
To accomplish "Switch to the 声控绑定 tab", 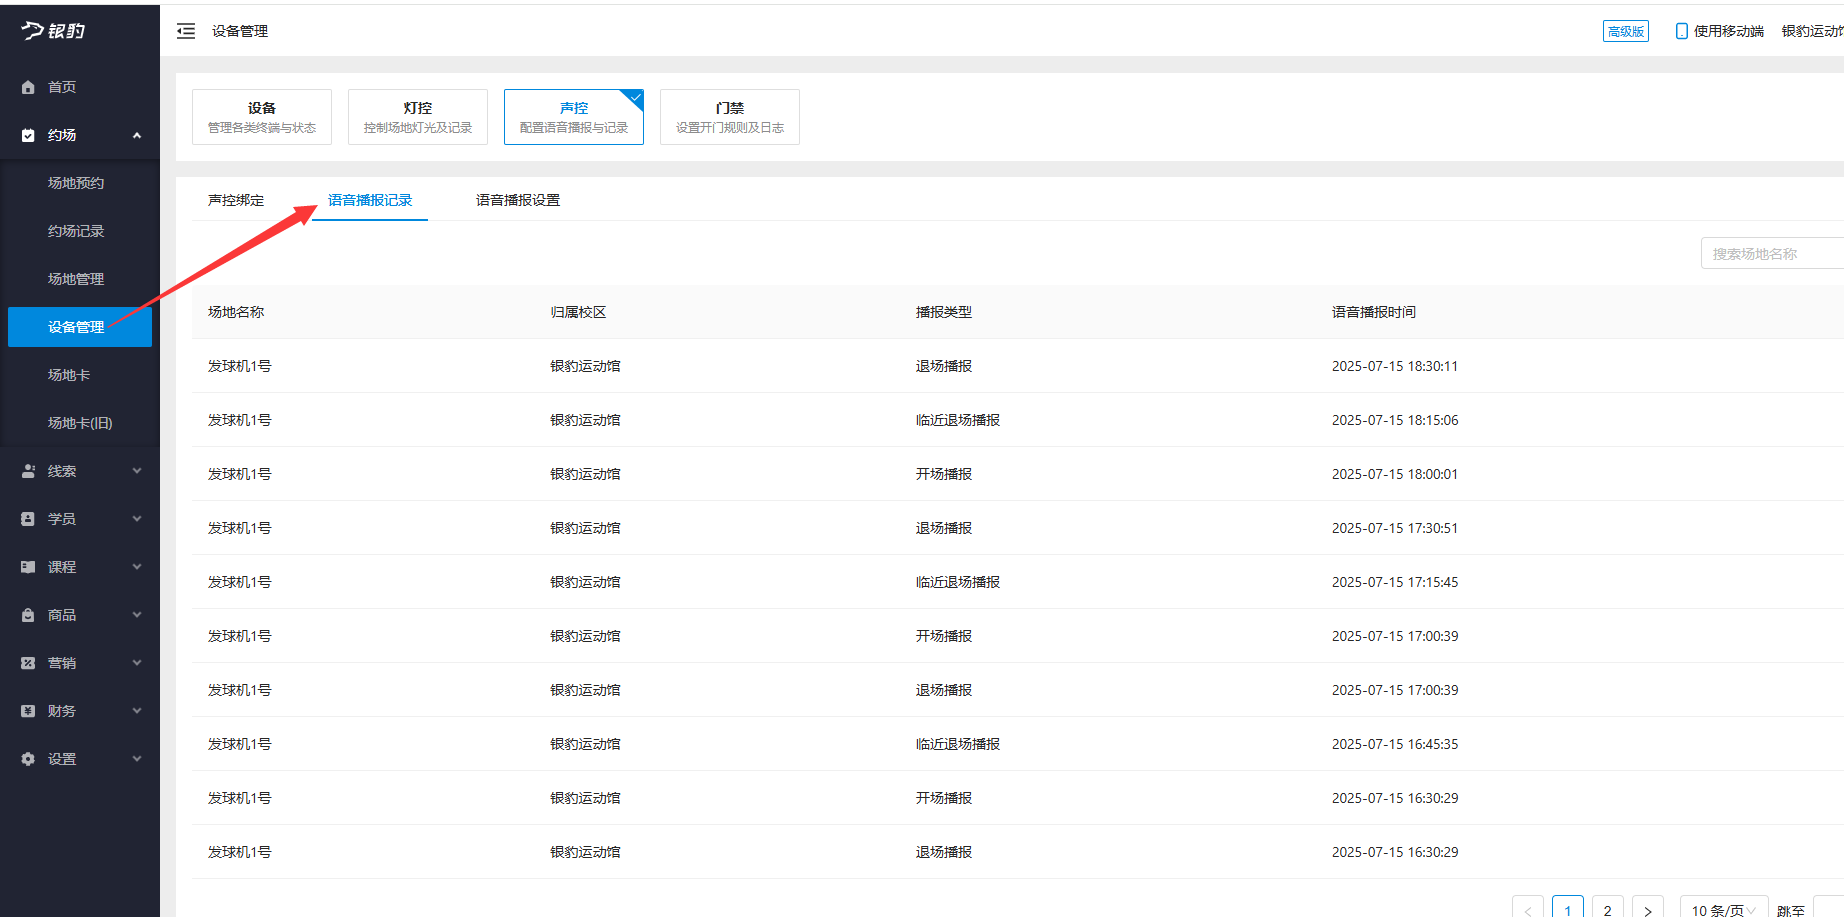I will [x=236, y=200].
